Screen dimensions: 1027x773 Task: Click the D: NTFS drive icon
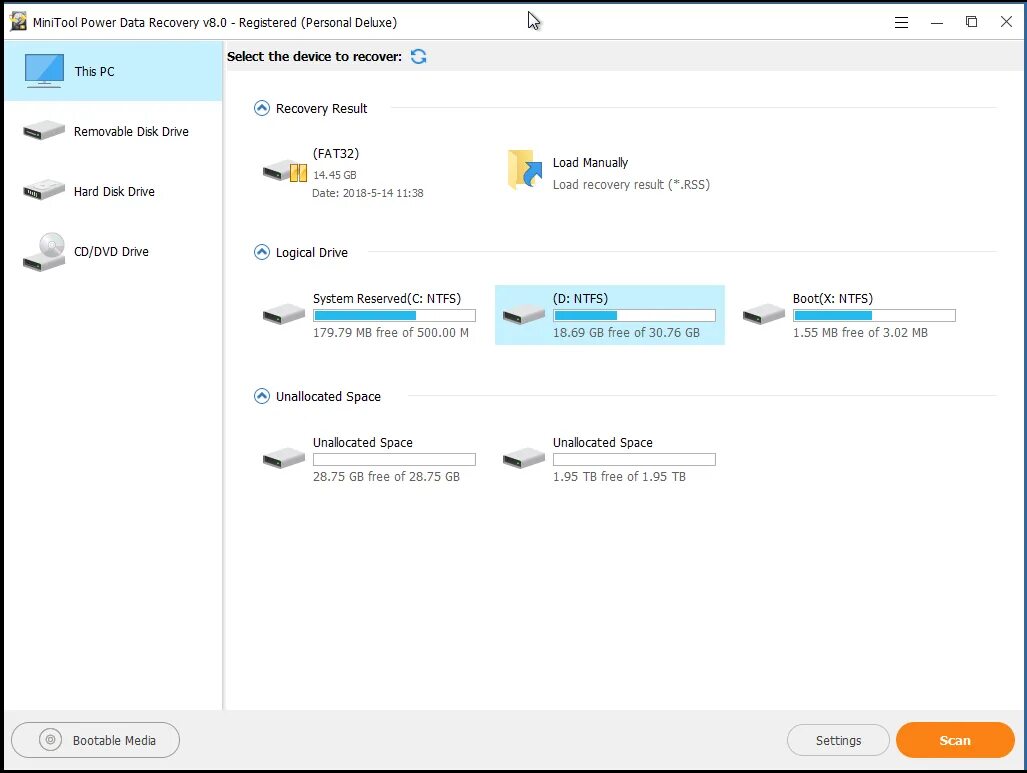[x=523, y=314]
